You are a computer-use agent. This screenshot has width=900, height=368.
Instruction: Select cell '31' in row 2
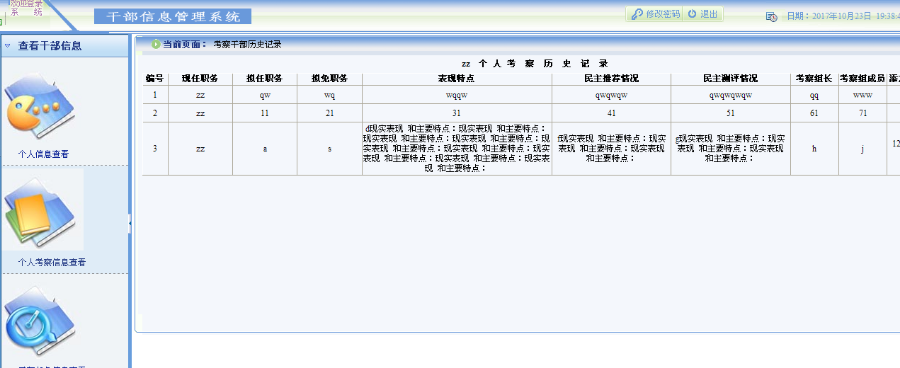point(457,113)
